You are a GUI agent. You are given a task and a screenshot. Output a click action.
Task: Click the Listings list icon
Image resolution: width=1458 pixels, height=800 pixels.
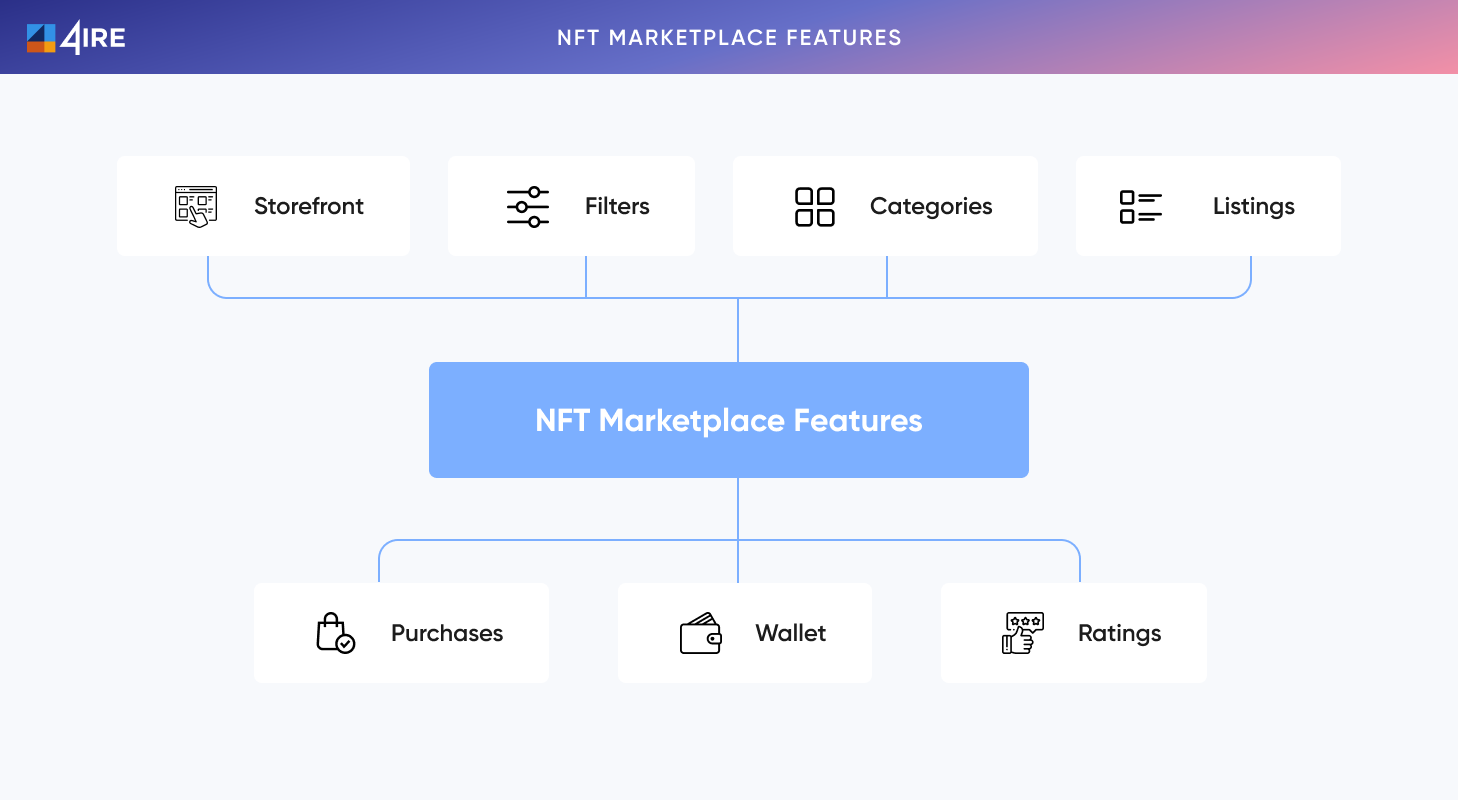tap(1141, 207)
